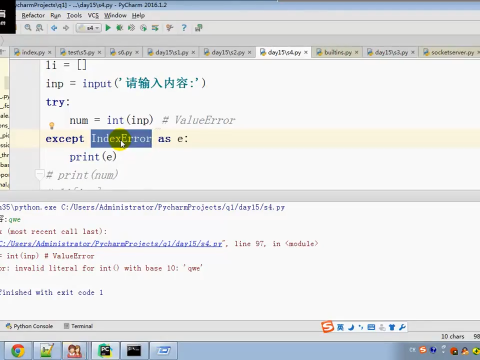The width and height of the screenshot is (480, 360).
Task: Start debugging with the green bug icon
Action: 119,28
